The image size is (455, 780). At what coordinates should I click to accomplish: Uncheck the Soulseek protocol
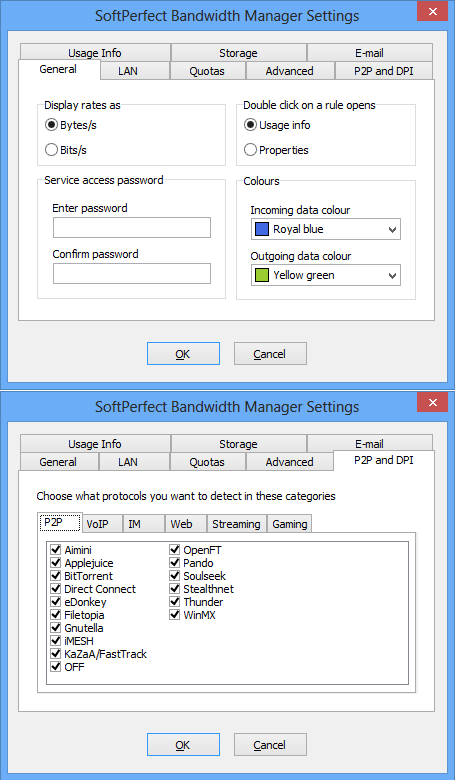[x=175, y=576]
